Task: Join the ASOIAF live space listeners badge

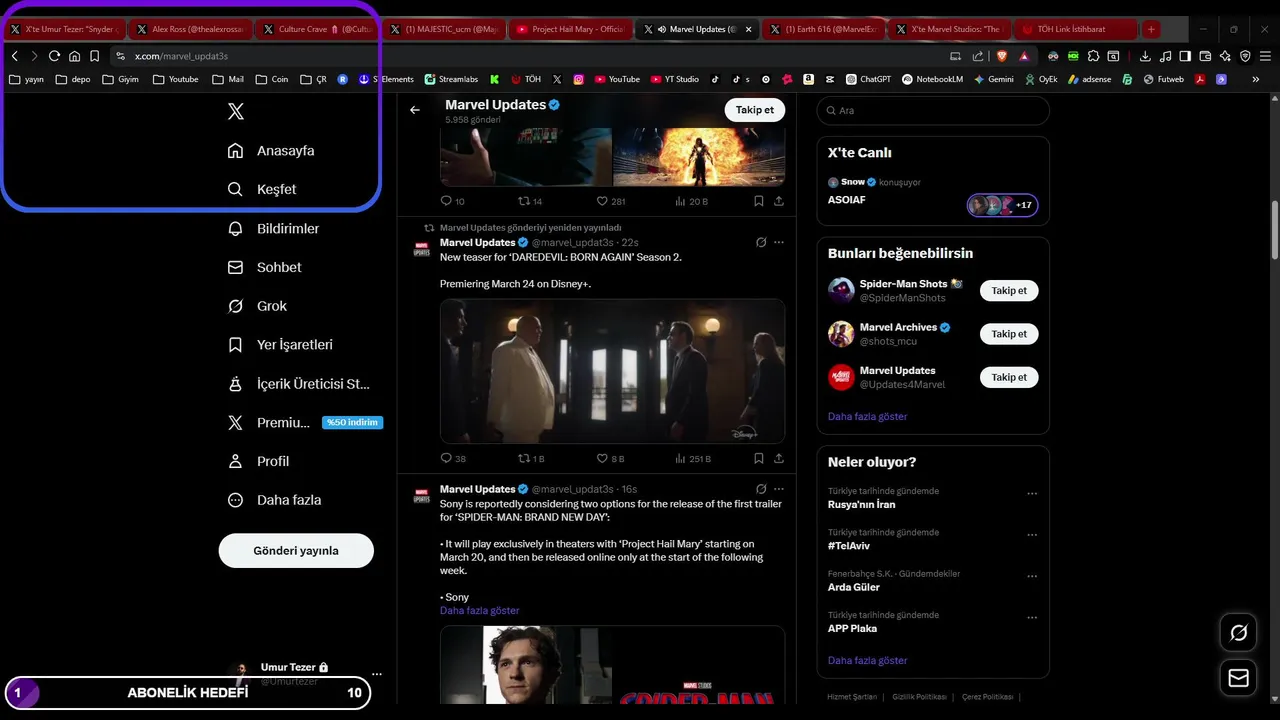Action: point(1002,205)
